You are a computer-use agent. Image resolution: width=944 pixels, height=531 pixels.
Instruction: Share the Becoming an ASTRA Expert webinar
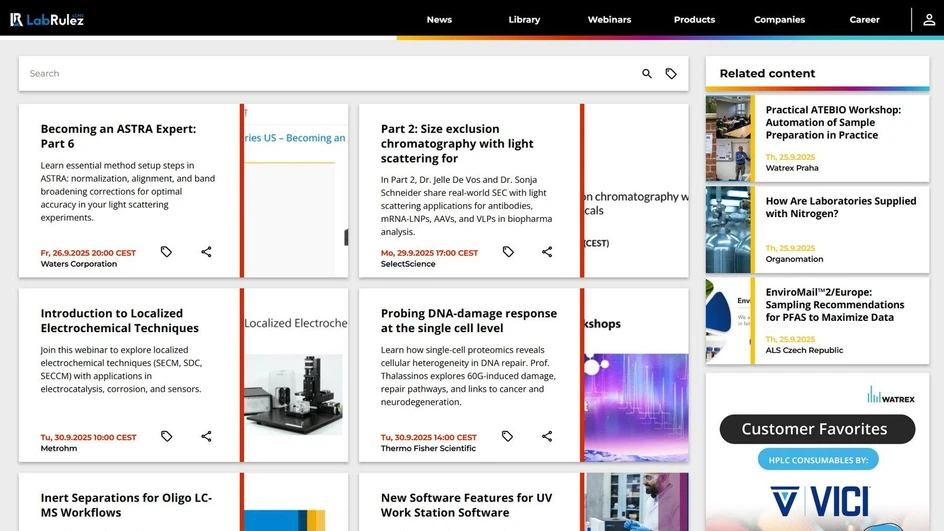[x=206, y=252]
